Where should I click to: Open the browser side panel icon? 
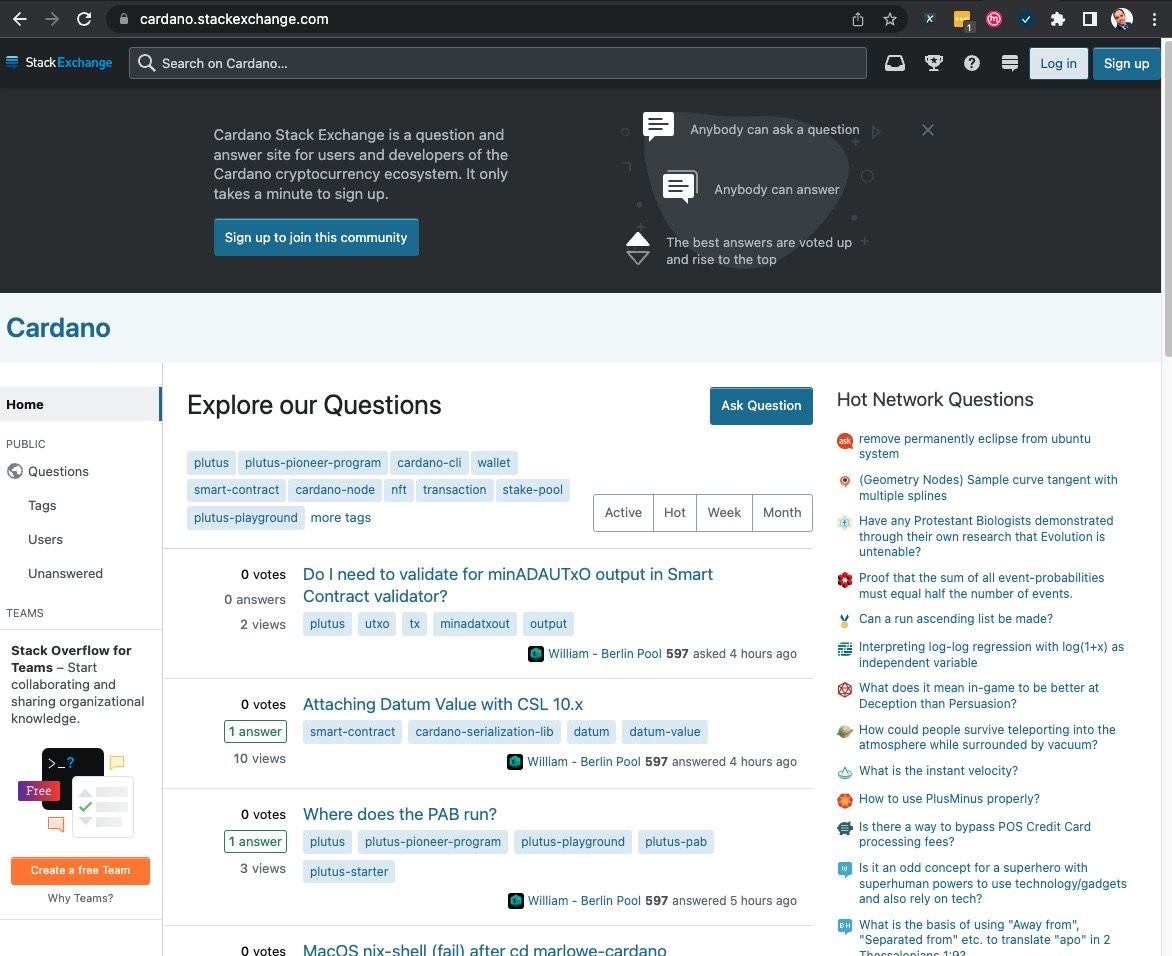coord(1090,19)
